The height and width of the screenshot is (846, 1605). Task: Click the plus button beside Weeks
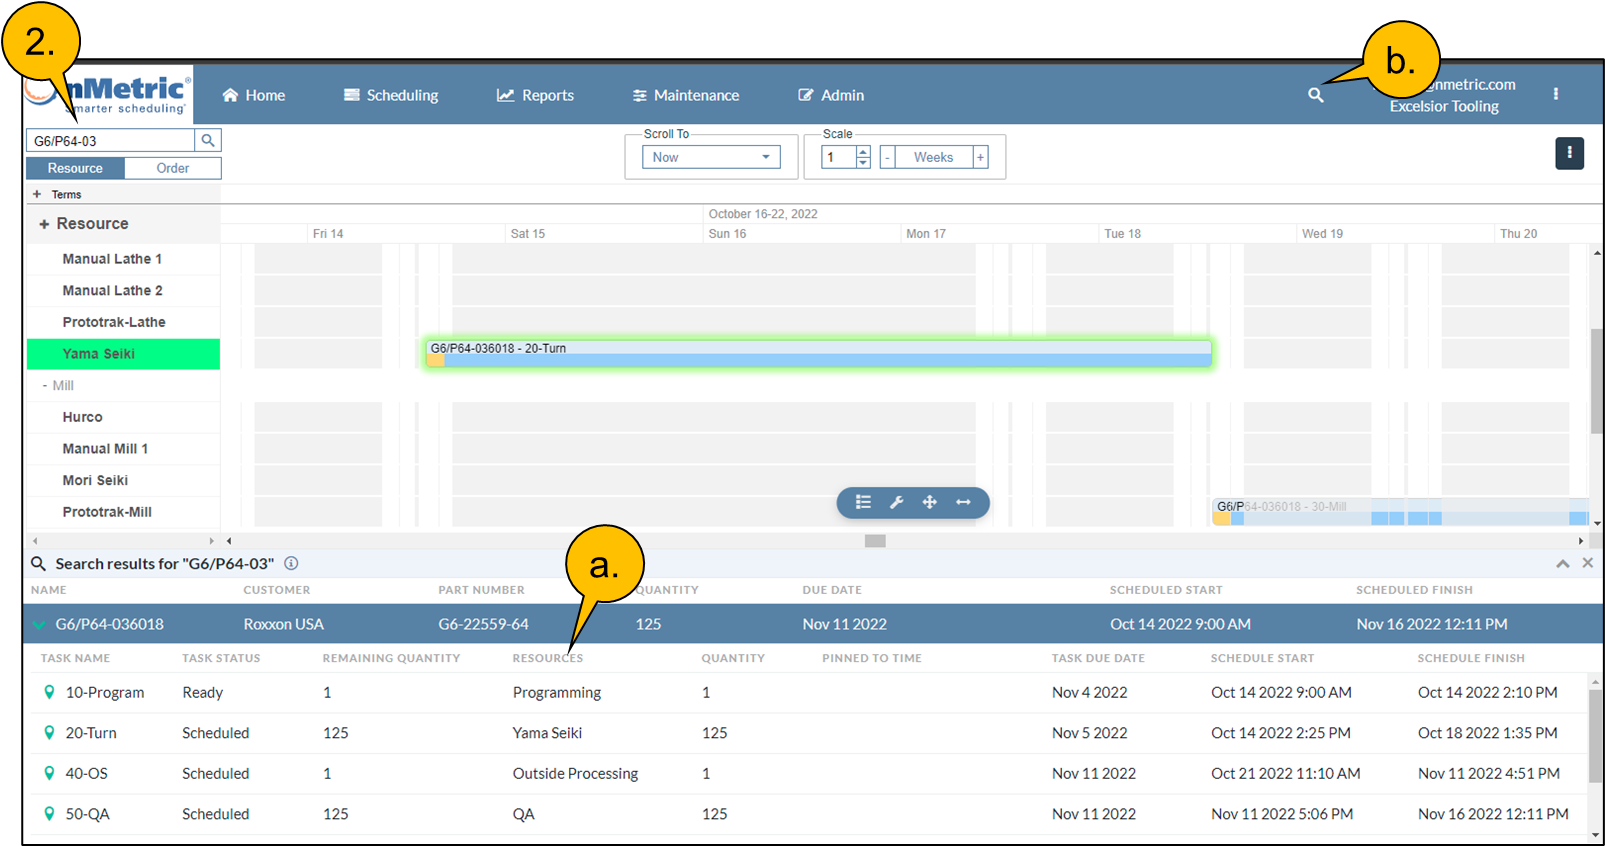[x=980, y=157]
